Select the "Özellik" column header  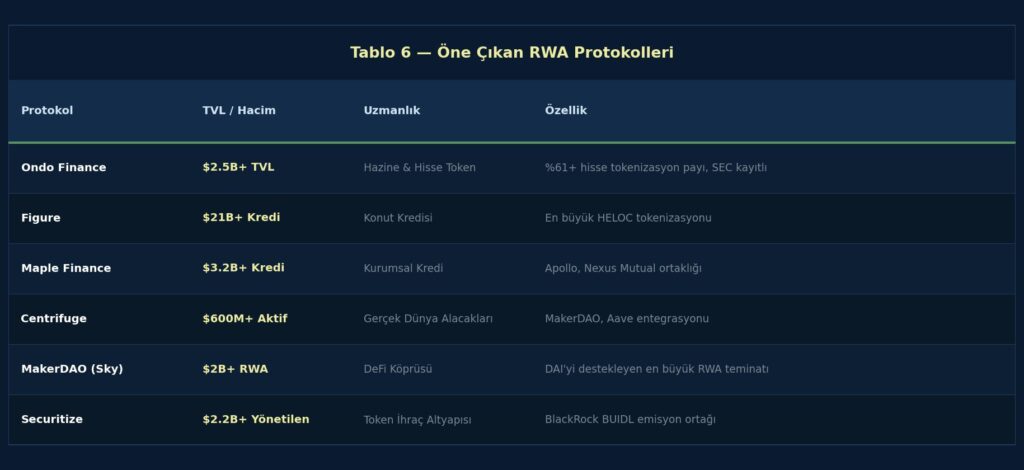[566, 111]
